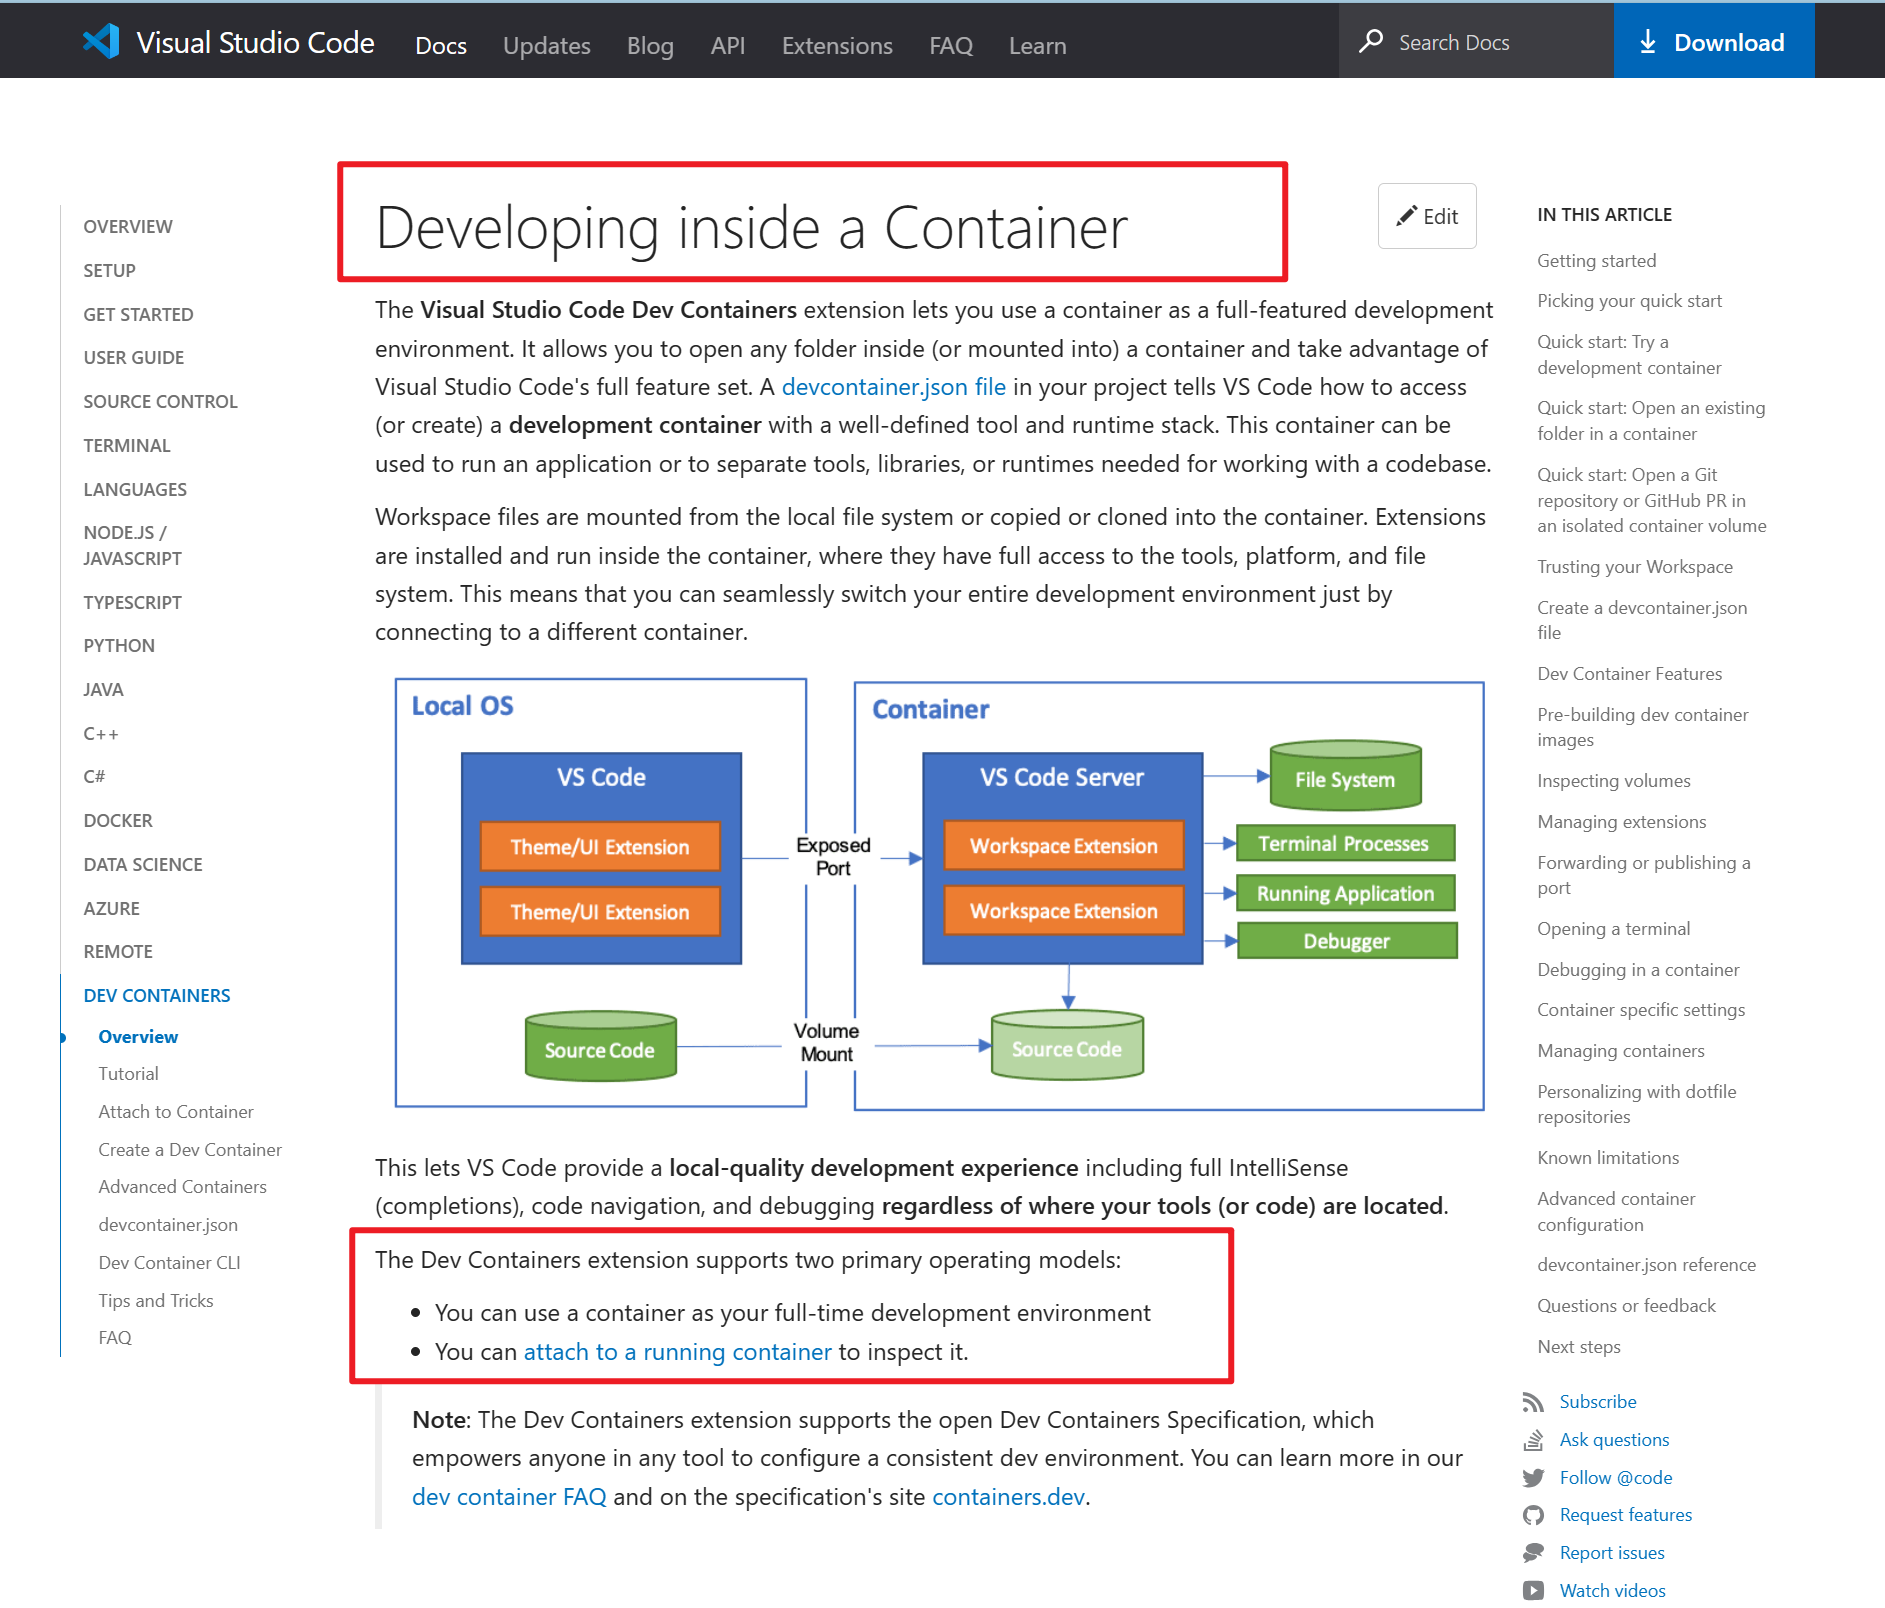
Task: Expand the DATA SCIENCE sidebar section
Action: 143,864
